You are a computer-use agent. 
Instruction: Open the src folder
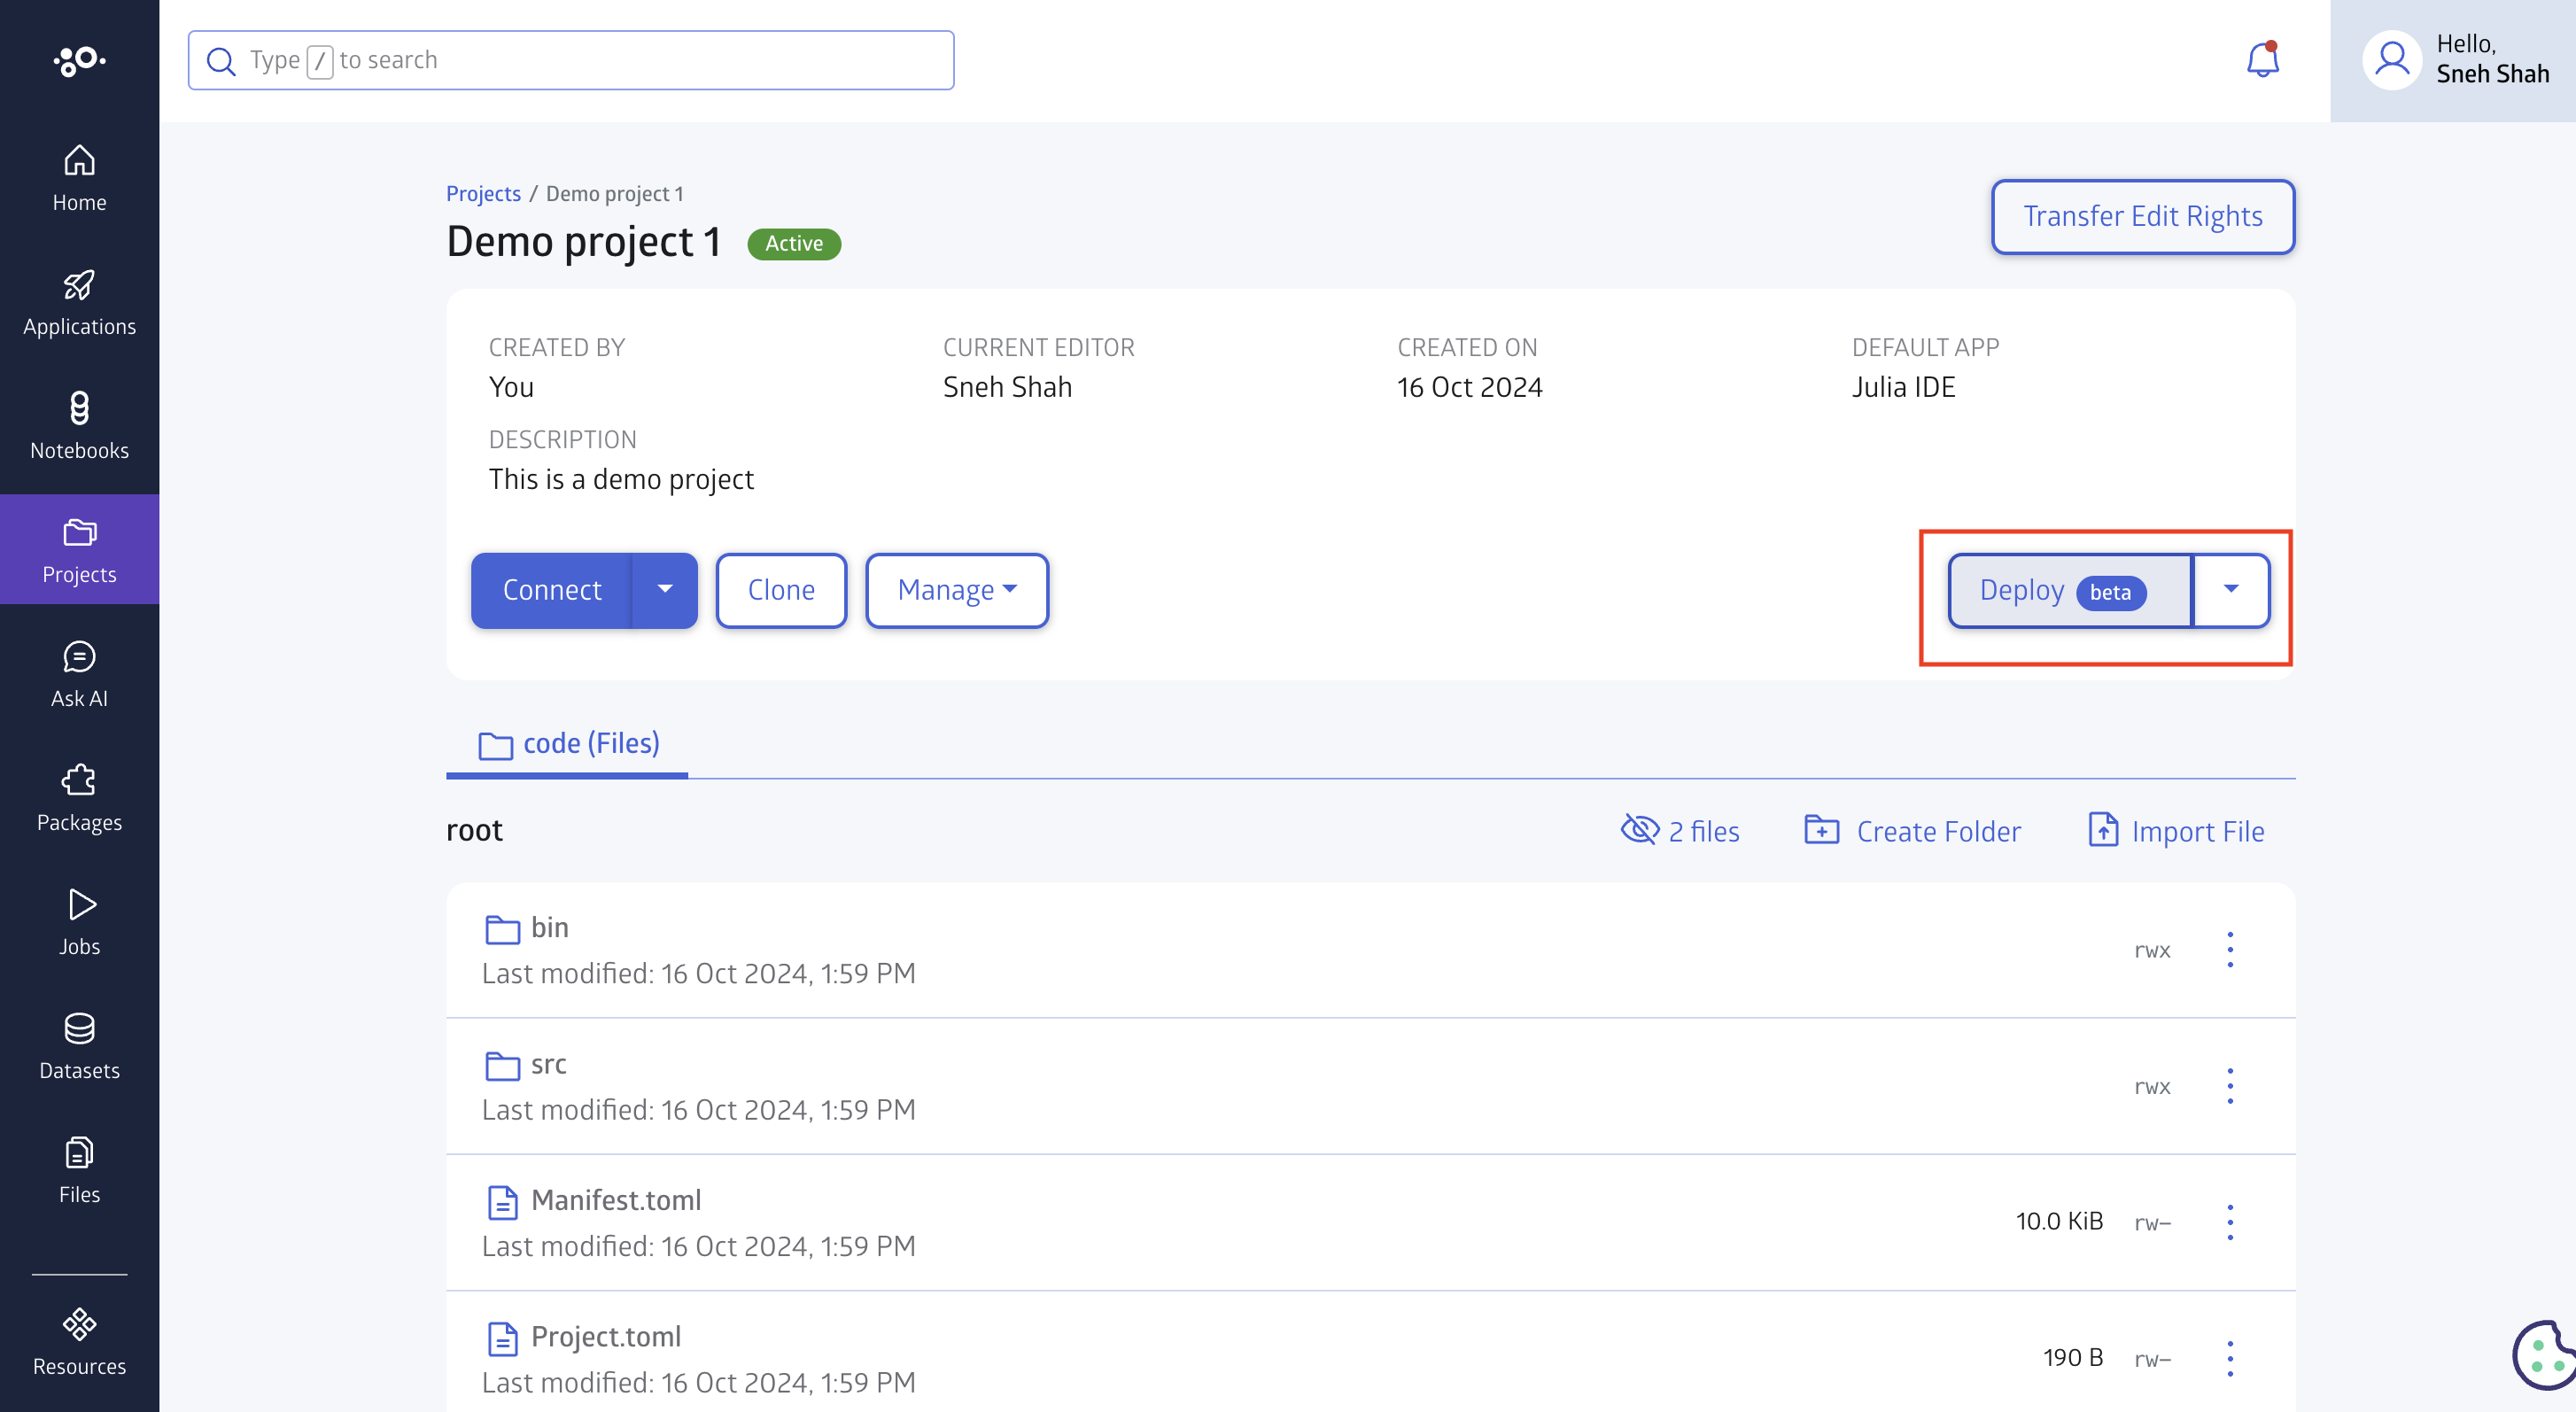point(548,1064)
